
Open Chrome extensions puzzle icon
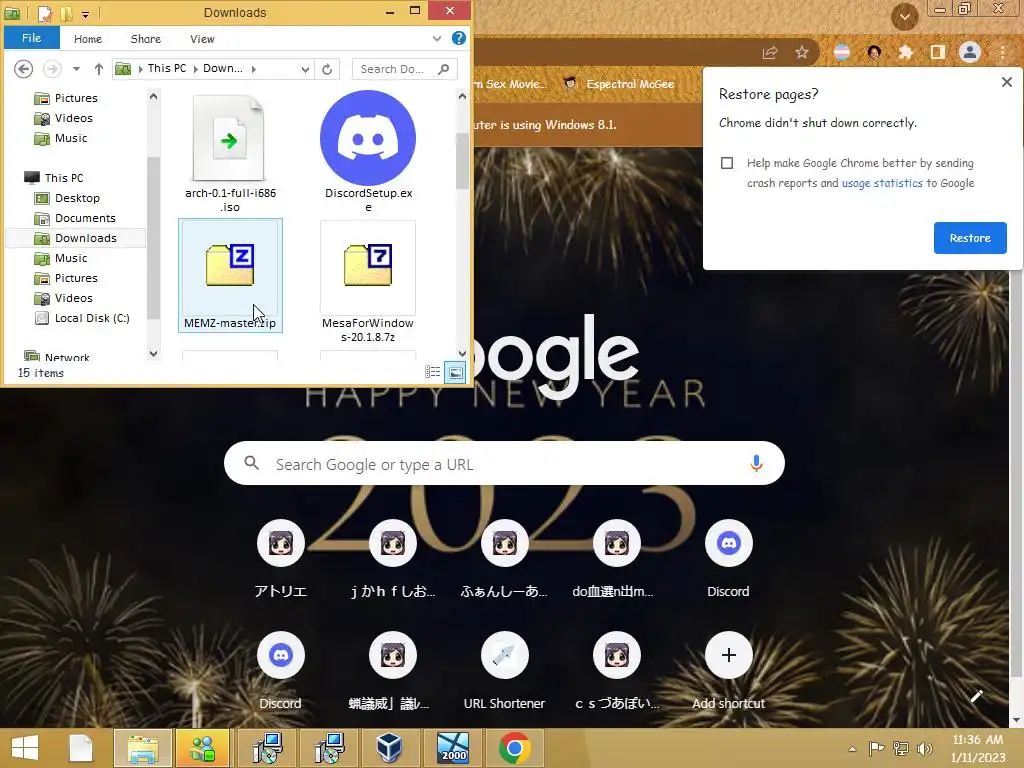[906, 52]
